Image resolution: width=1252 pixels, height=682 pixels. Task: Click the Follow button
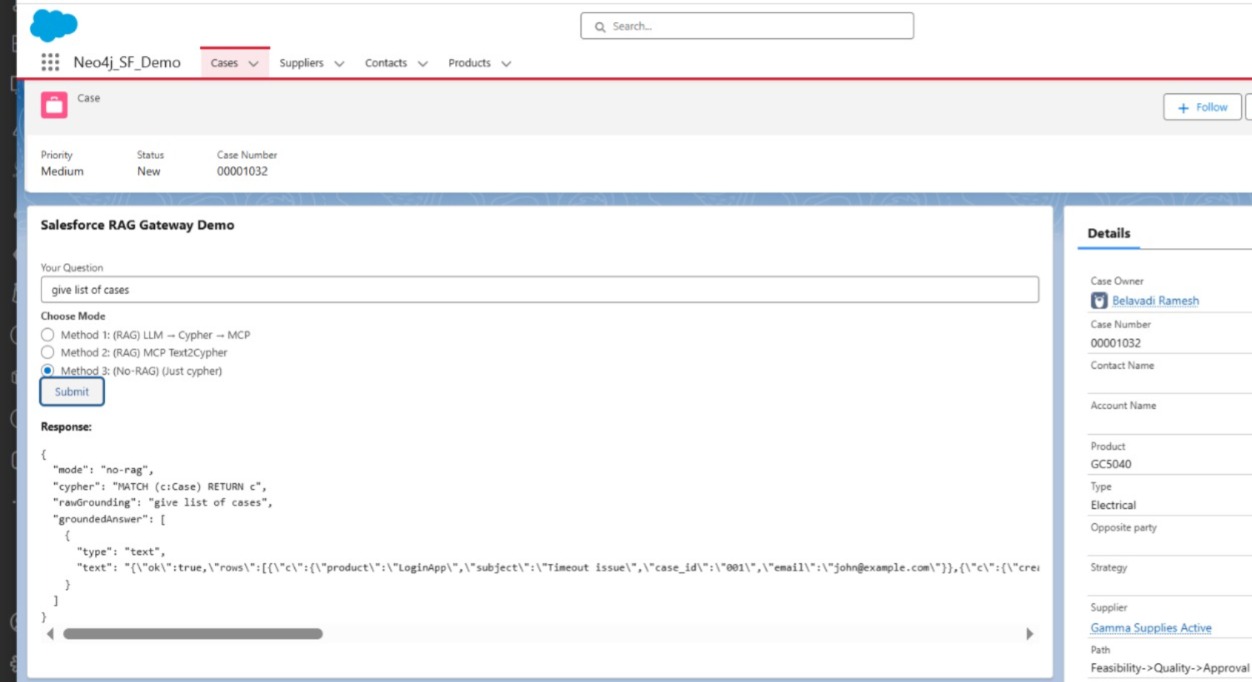pos(1202,107)
